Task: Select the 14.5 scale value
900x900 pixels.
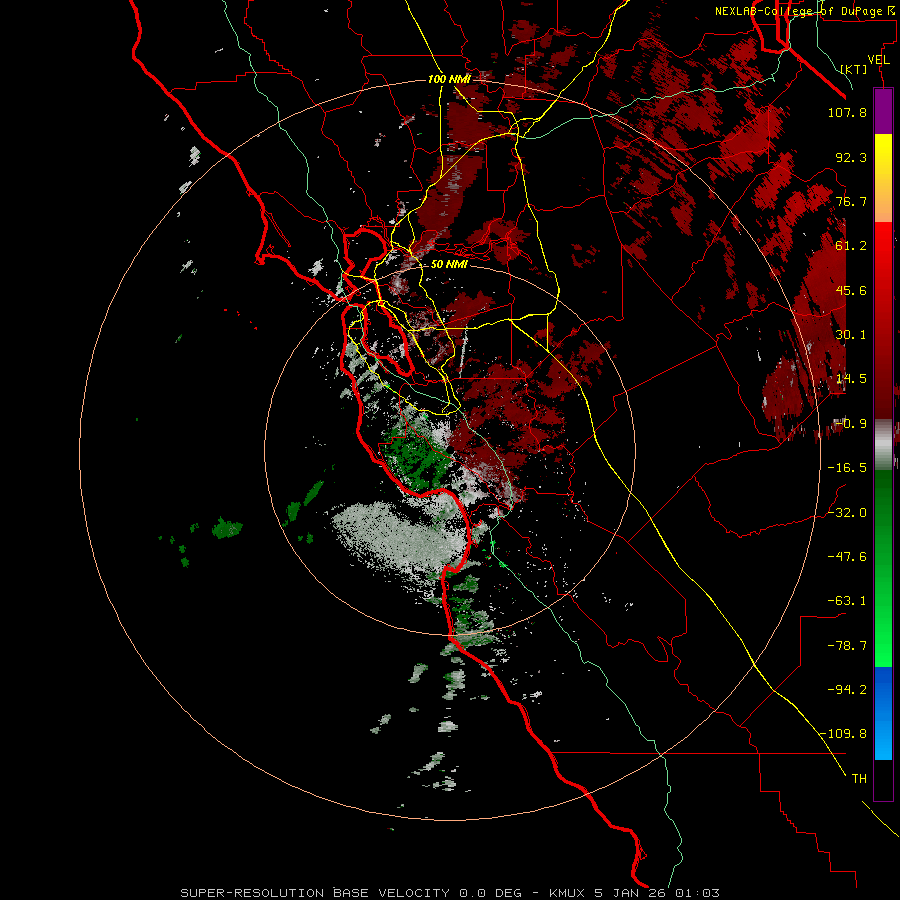Action: (x=851, y=379)
